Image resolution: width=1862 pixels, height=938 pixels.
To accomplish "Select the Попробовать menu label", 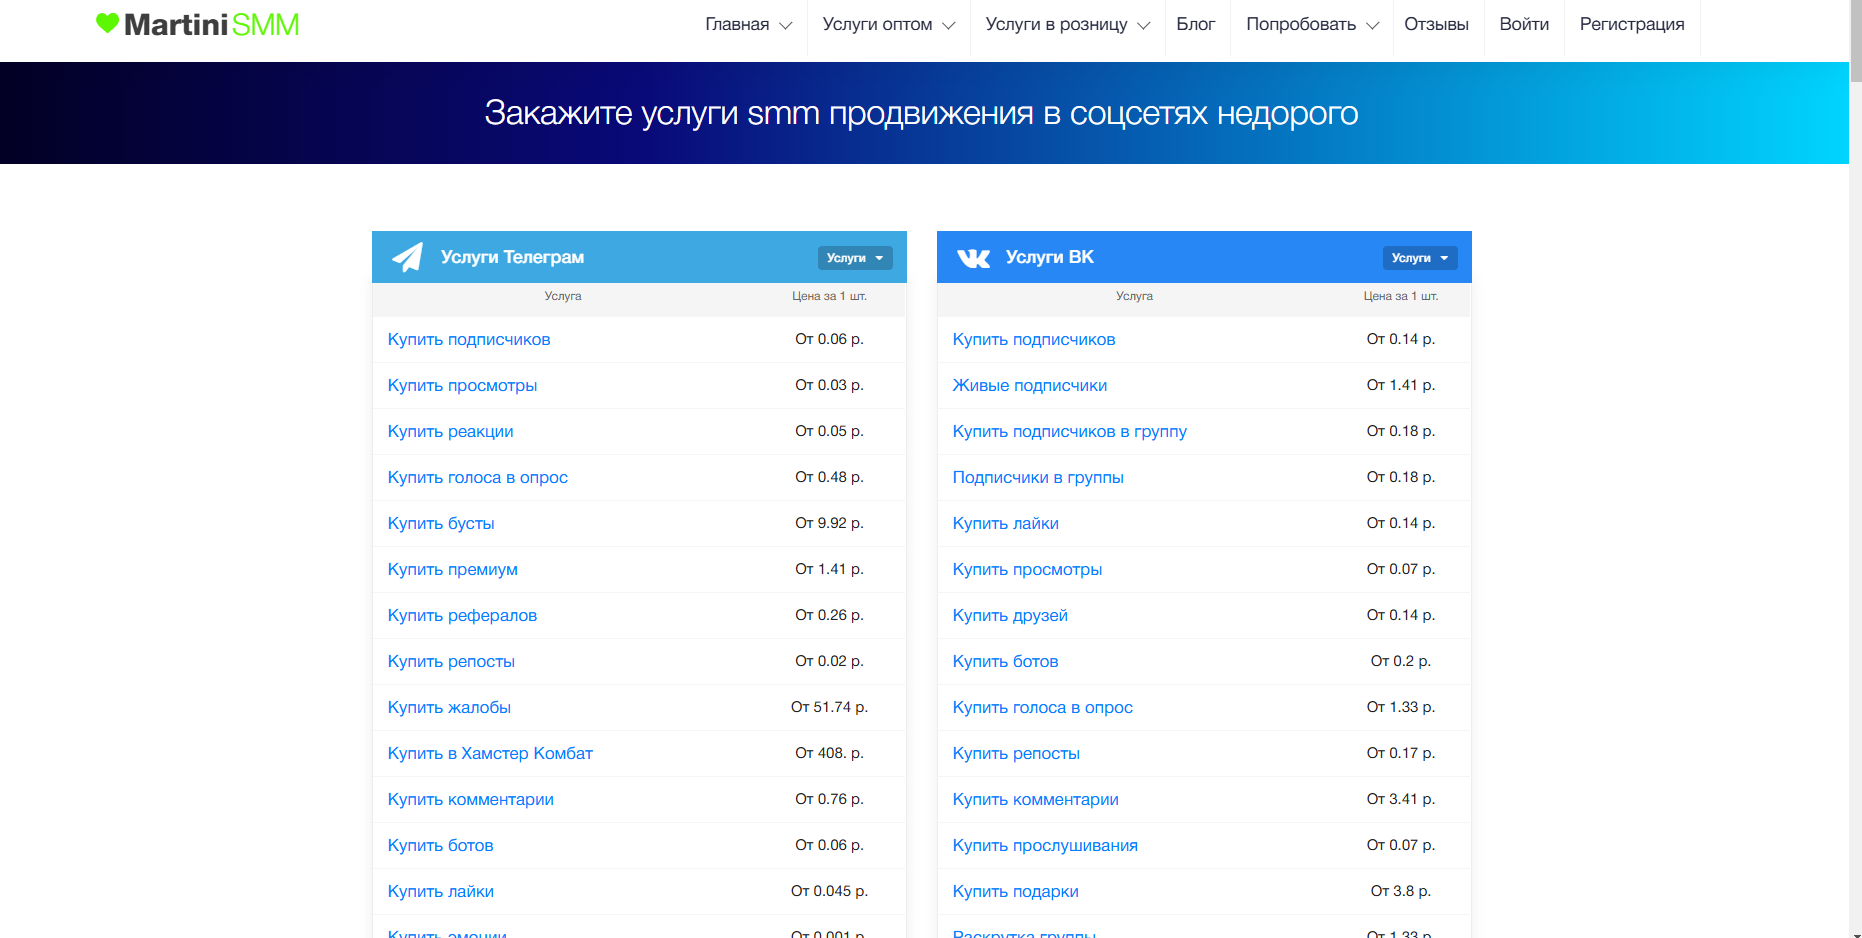I will [1301, 24].
